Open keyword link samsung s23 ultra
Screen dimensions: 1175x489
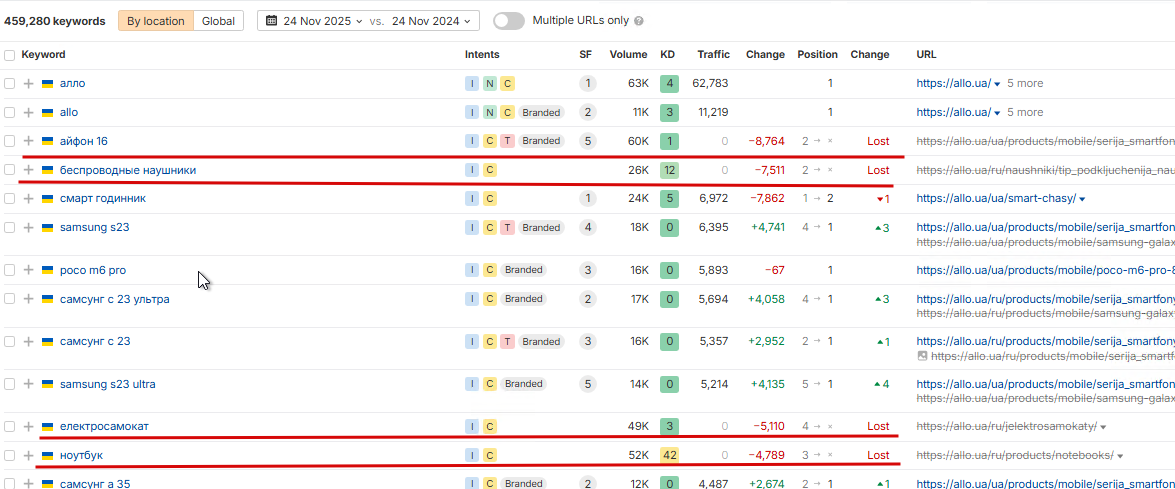[x=108, y=384]
